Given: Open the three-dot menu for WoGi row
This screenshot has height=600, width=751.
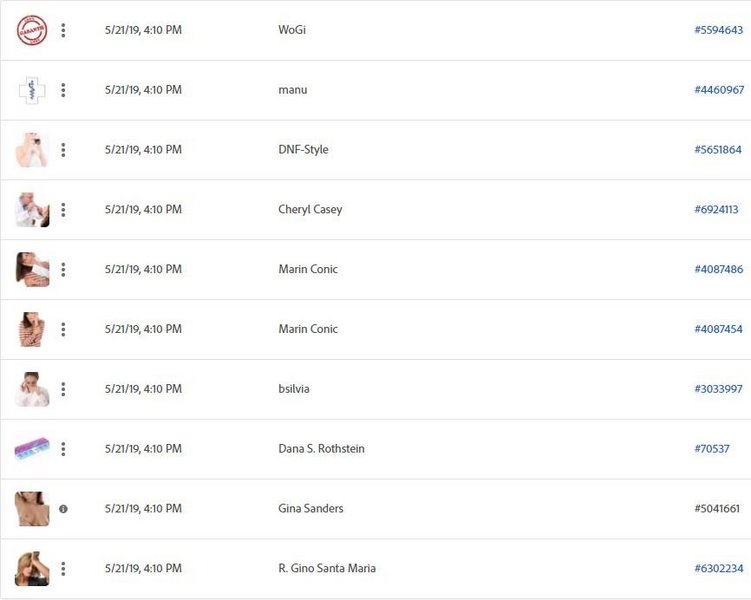Looking at the screenshot, I should [63, 30].
